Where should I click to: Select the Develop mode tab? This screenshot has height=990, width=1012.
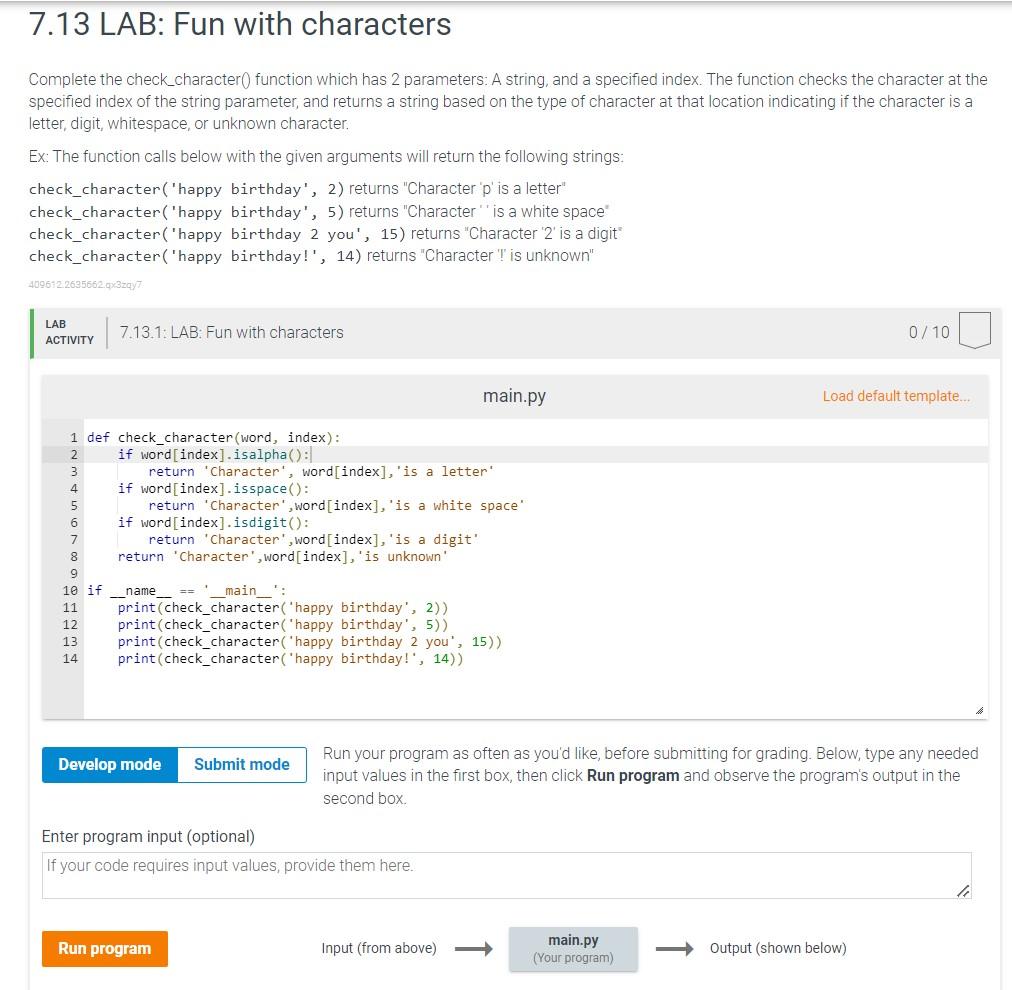click(108, 764)
